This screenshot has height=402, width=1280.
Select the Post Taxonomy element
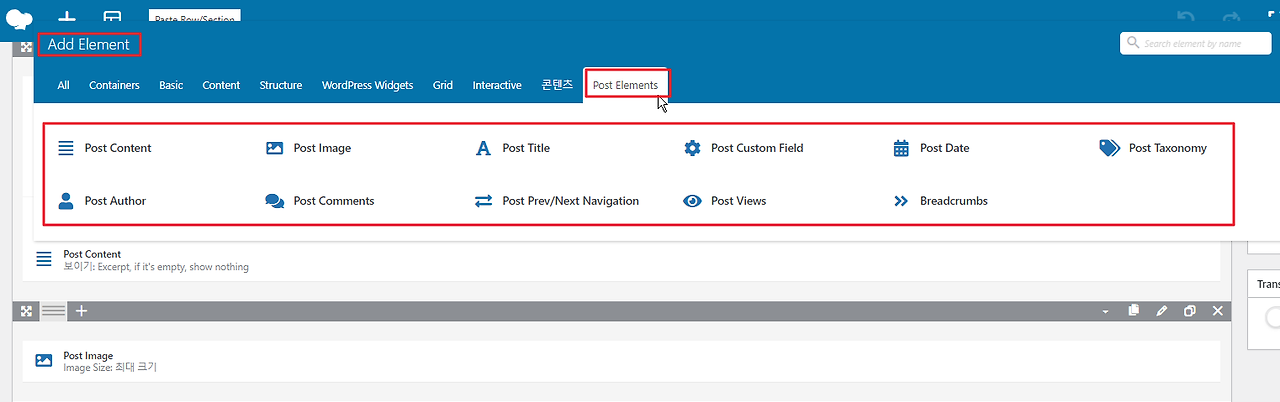1153,148
